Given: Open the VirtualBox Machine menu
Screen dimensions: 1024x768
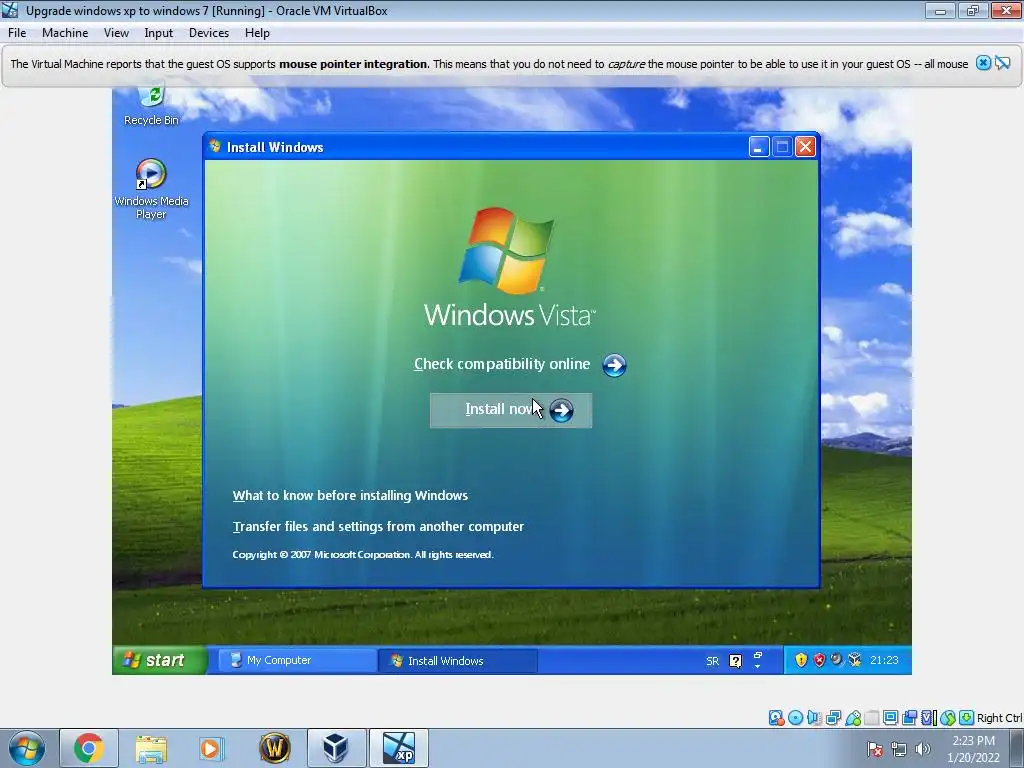Looking at the screenshot, I should pos(65,33).
